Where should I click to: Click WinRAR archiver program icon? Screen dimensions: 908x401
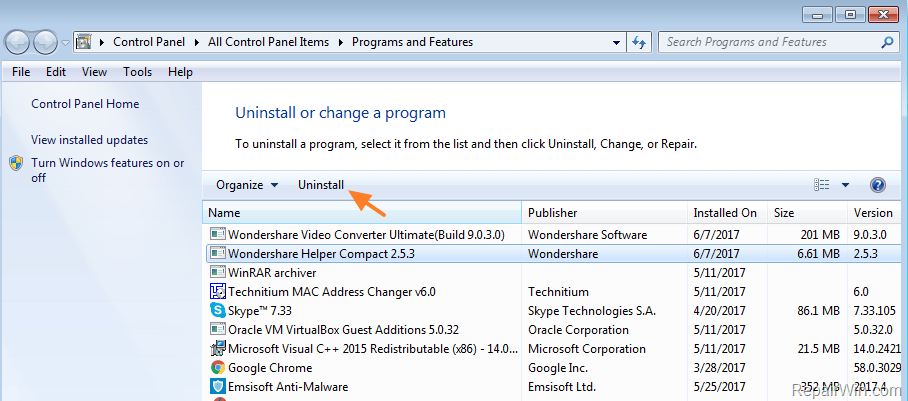[218, 272]
